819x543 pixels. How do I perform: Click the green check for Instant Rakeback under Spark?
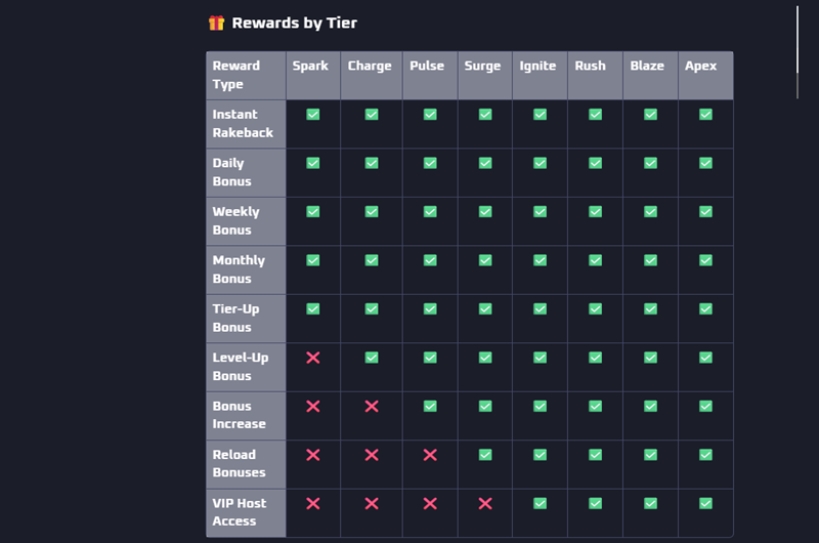pyautogui.click(x=313, y=115)
